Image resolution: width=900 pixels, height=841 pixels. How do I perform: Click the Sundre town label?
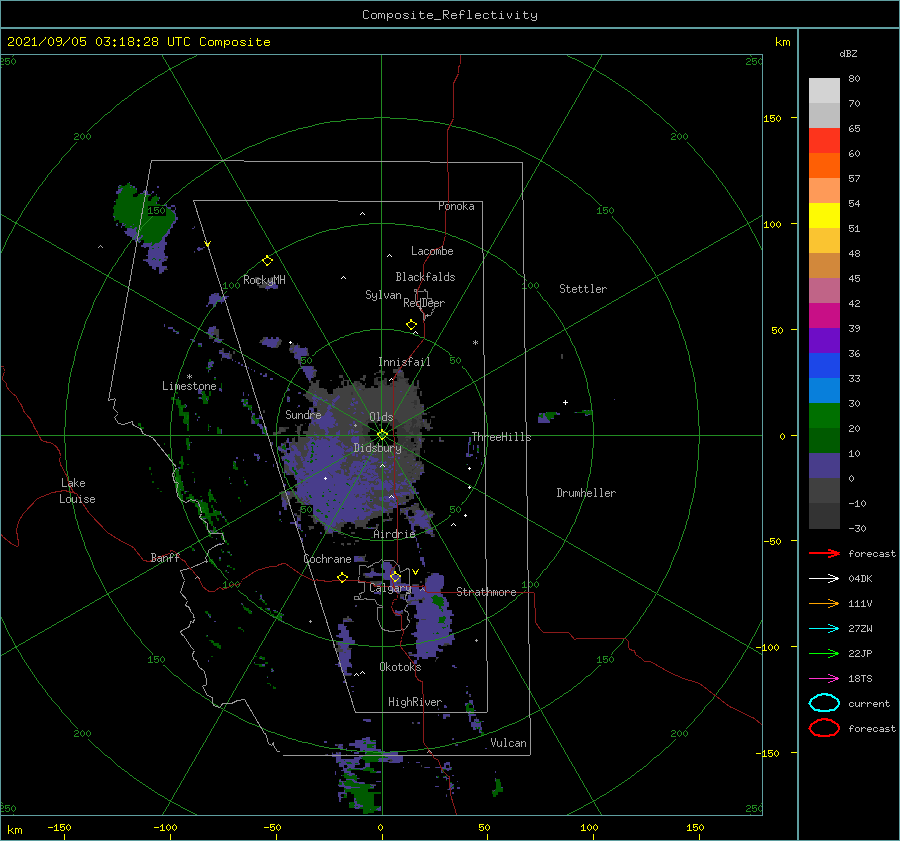(x=303, y=414)
